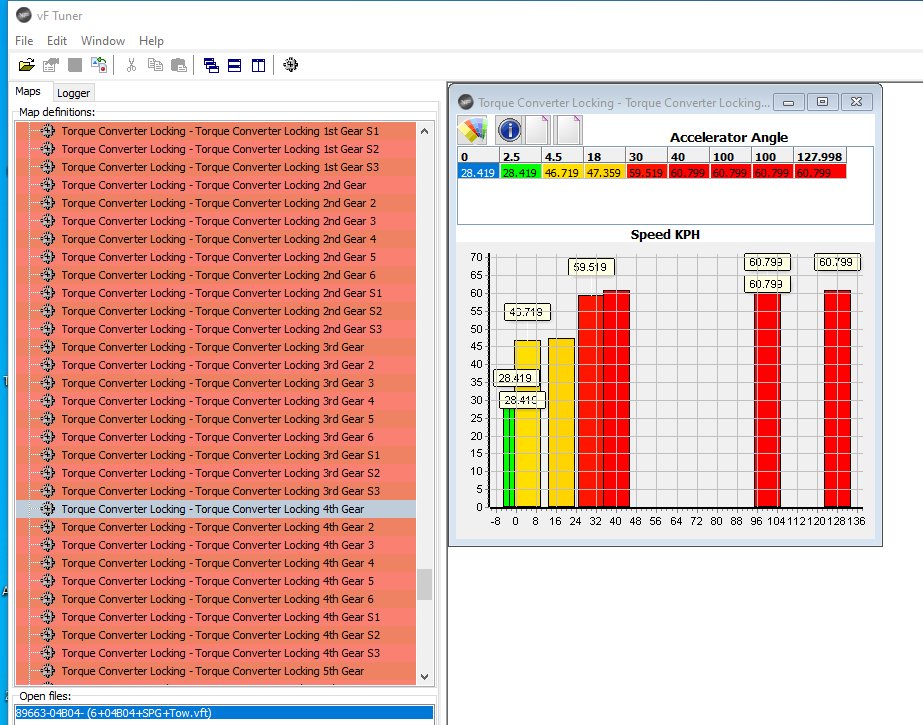The width and height of the screenshot is (923, 725).
Task: Cascade windows using the toolbar icon
Action: point(211,65)
